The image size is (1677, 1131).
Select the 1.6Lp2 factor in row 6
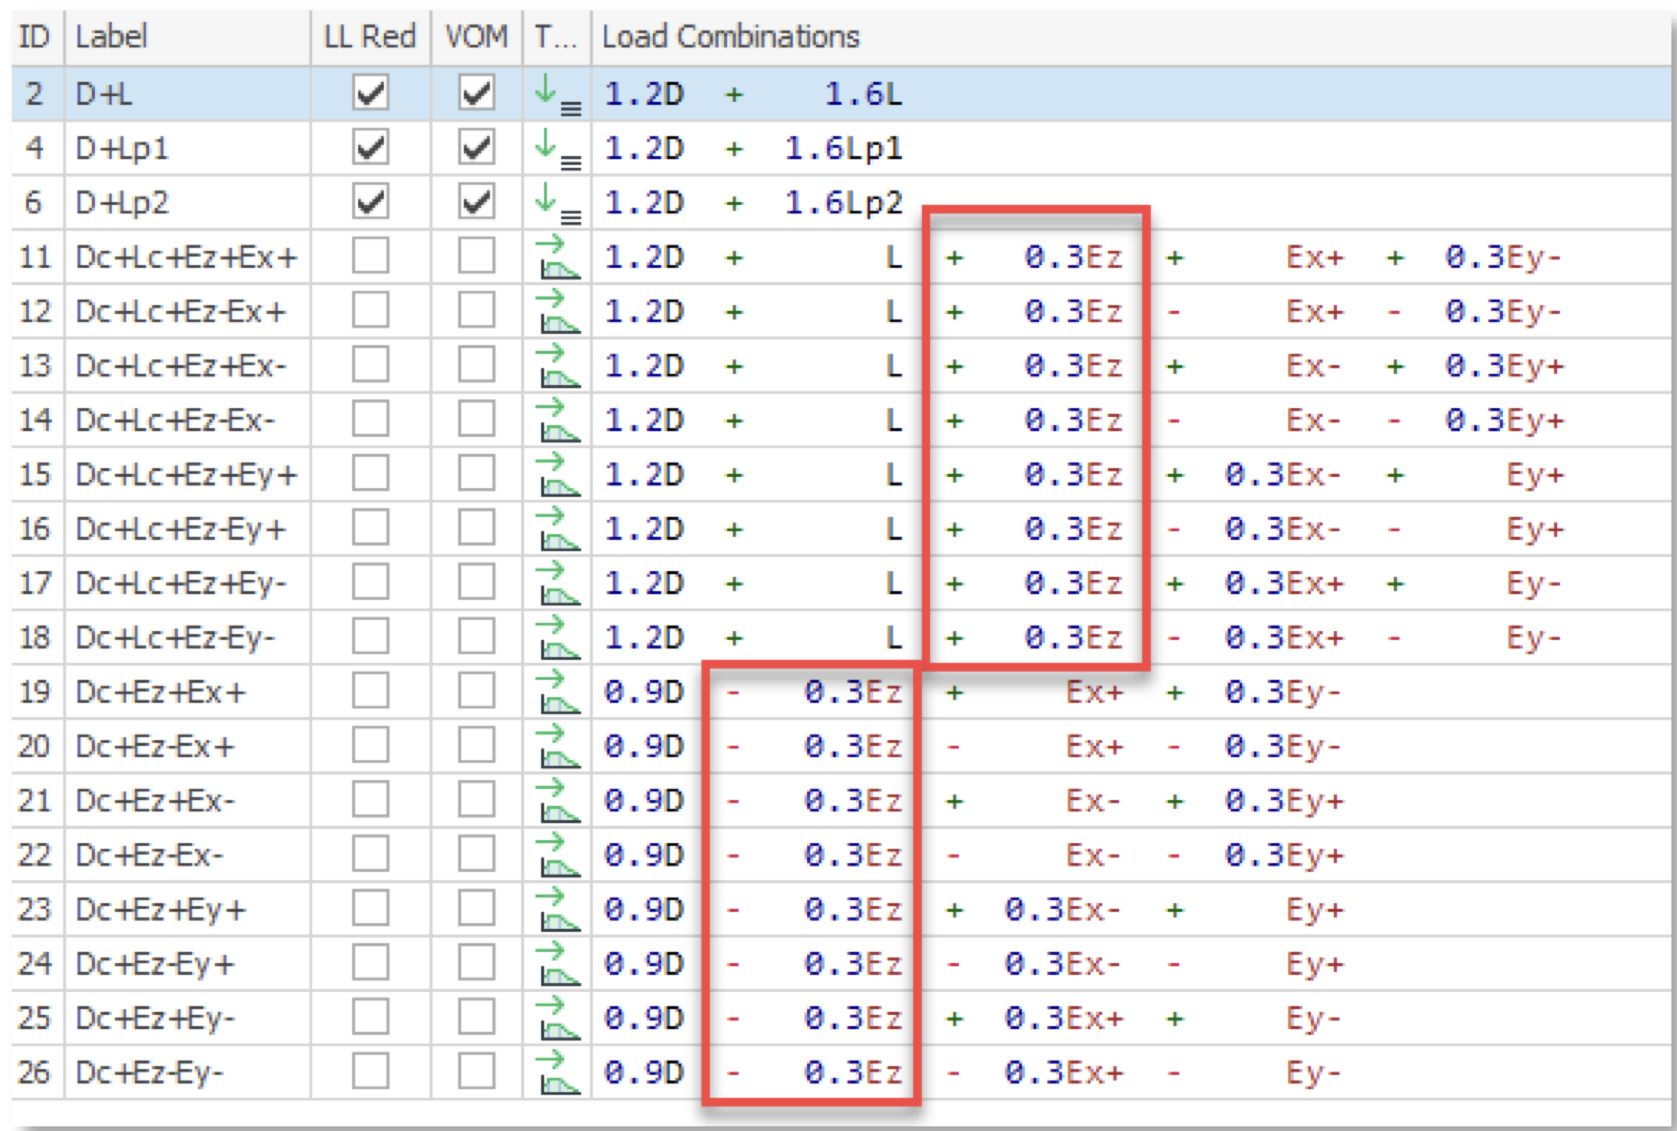(843, 203)
